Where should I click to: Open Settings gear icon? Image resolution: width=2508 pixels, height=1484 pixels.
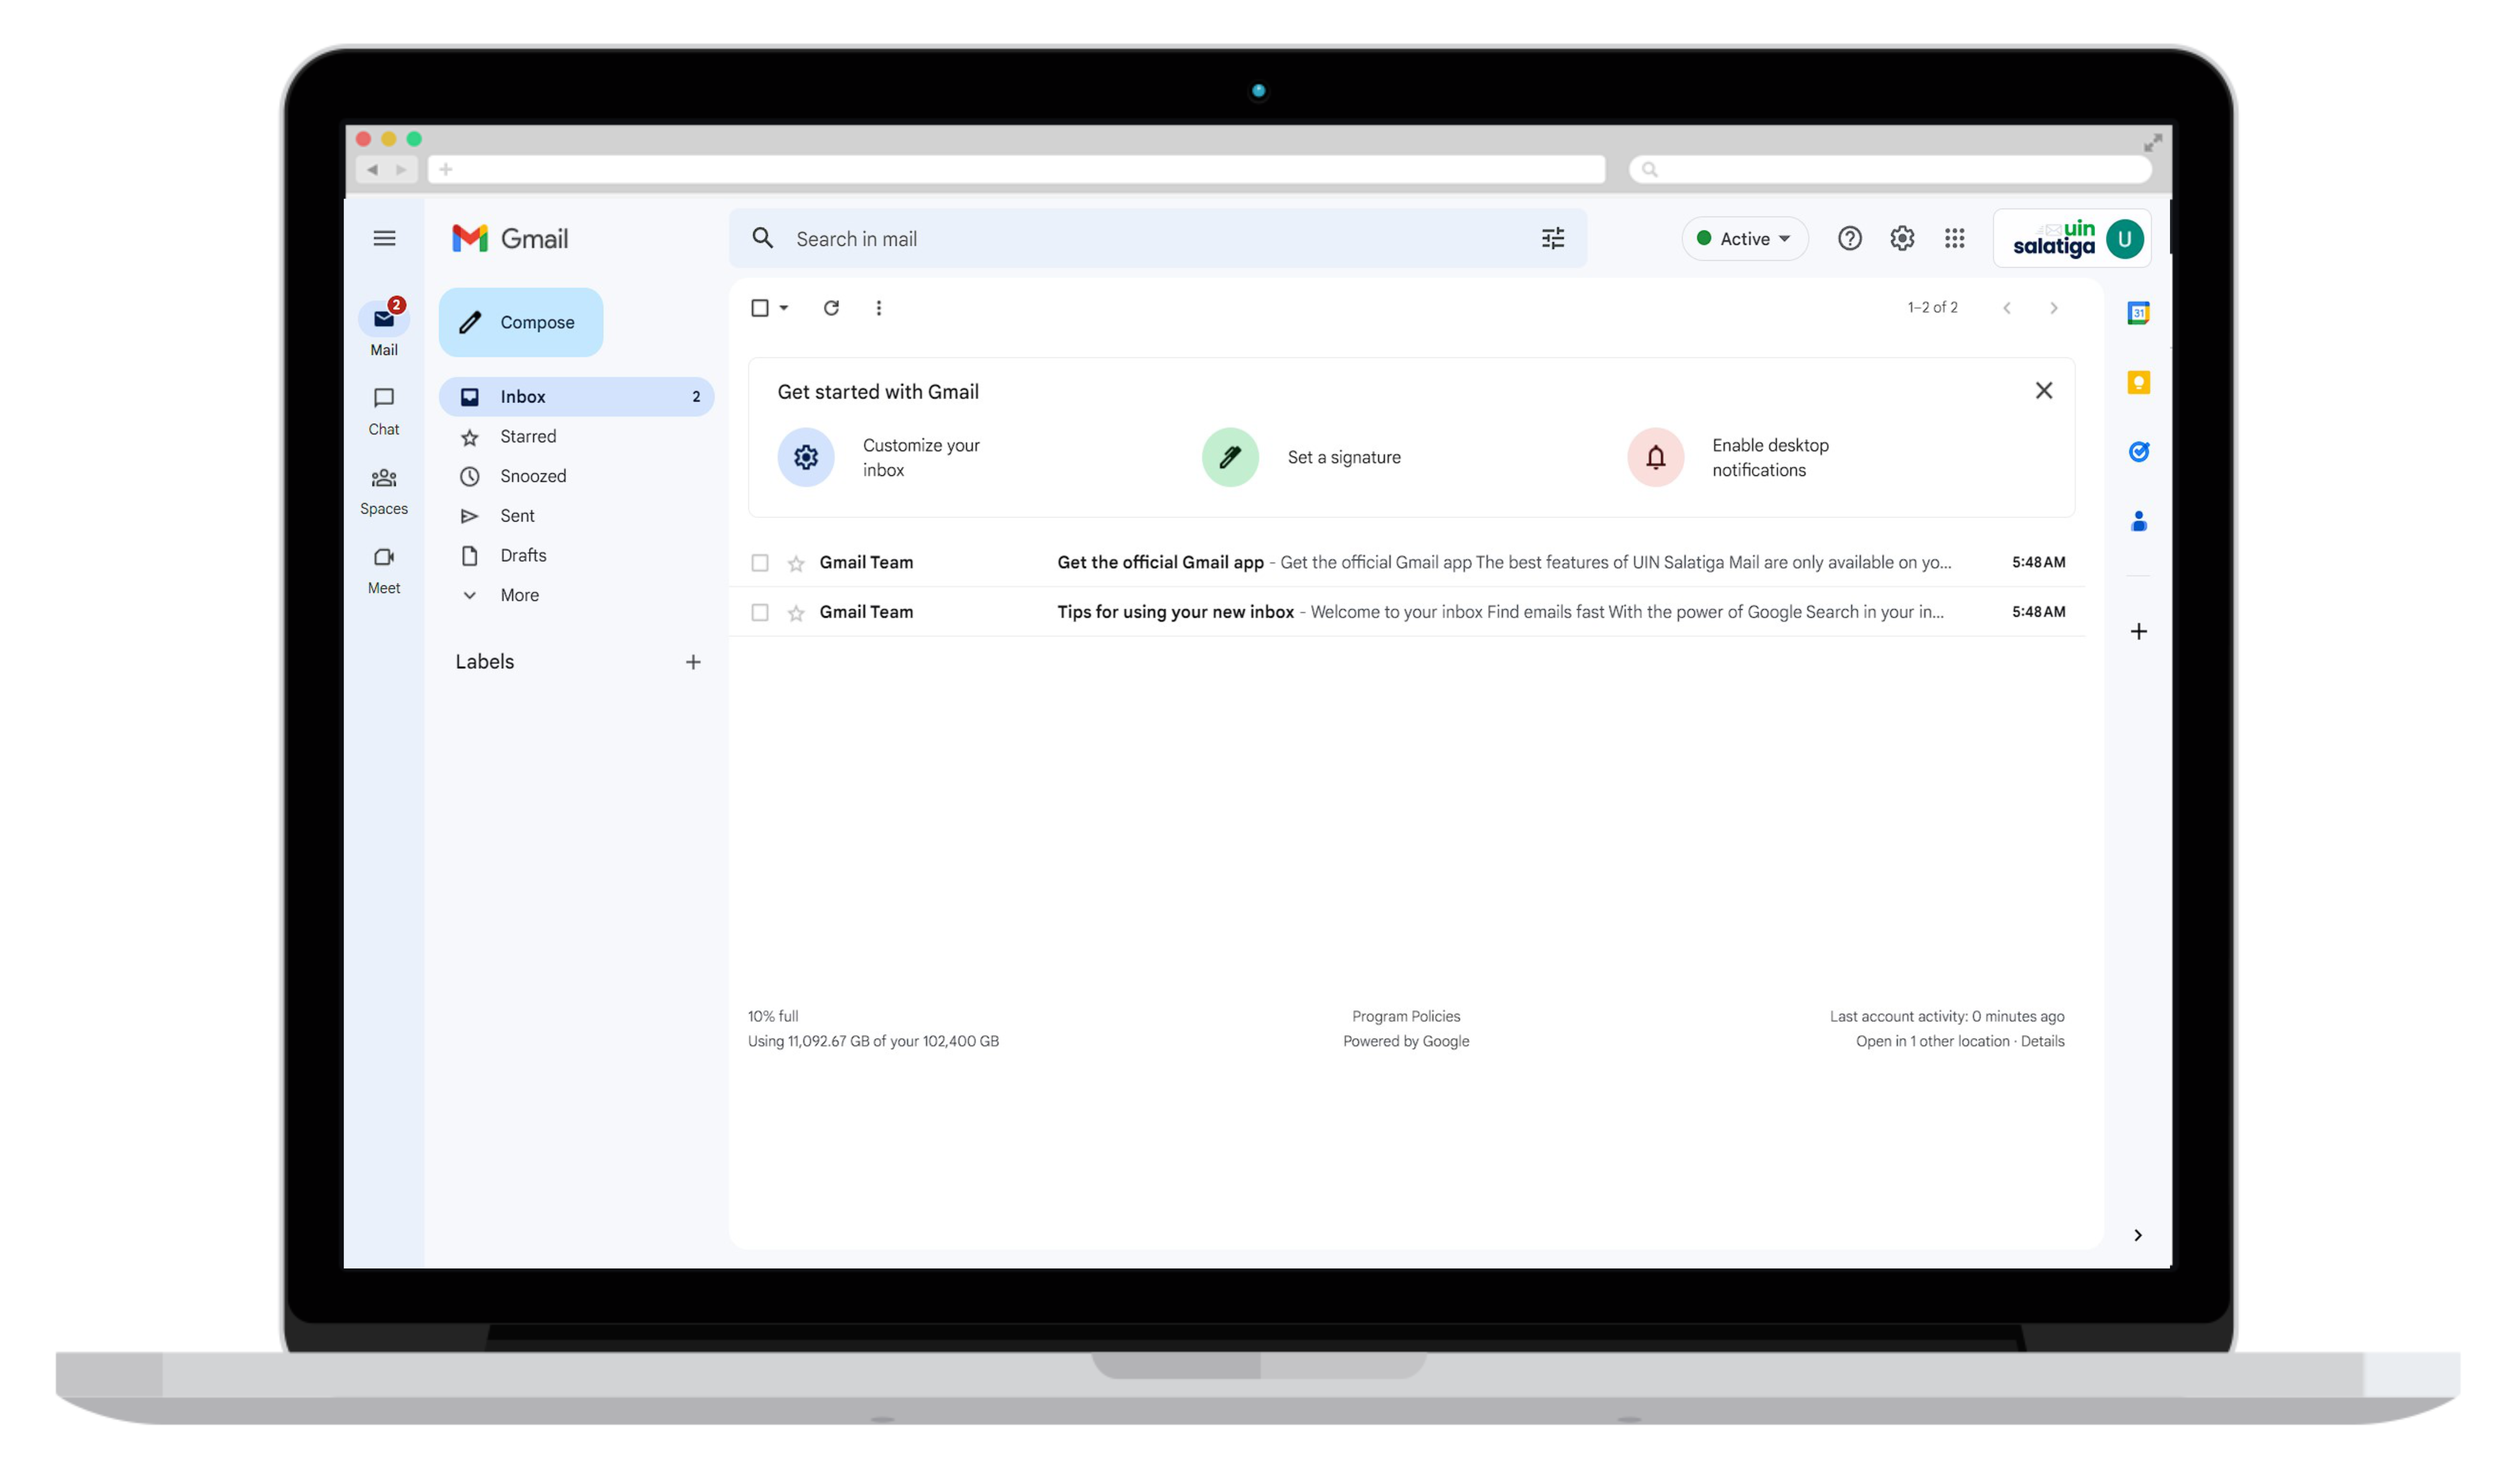1901,238
